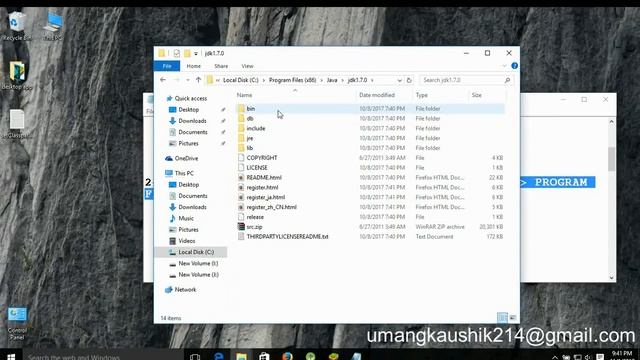Select register.html file
This screenshot has width=640, height=360.
[262, 187]
